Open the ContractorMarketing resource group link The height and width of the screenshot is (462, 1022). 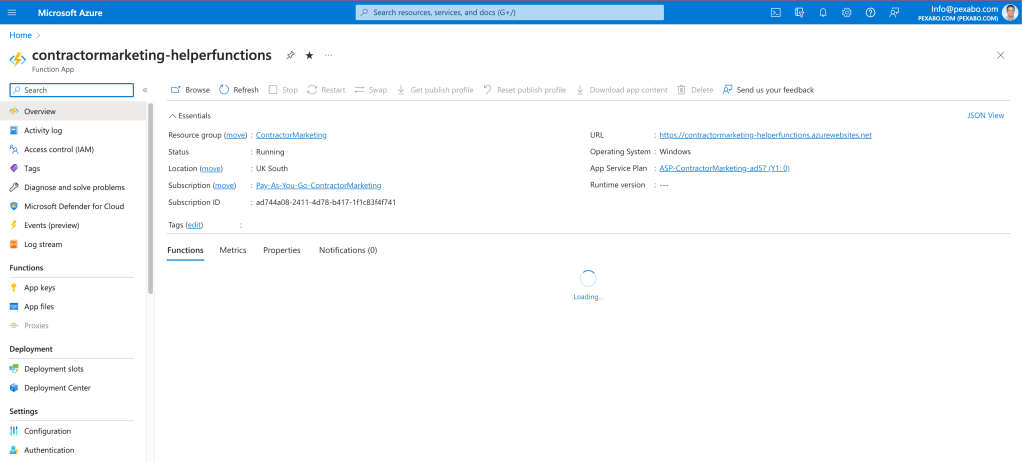[x=291, y=135]
